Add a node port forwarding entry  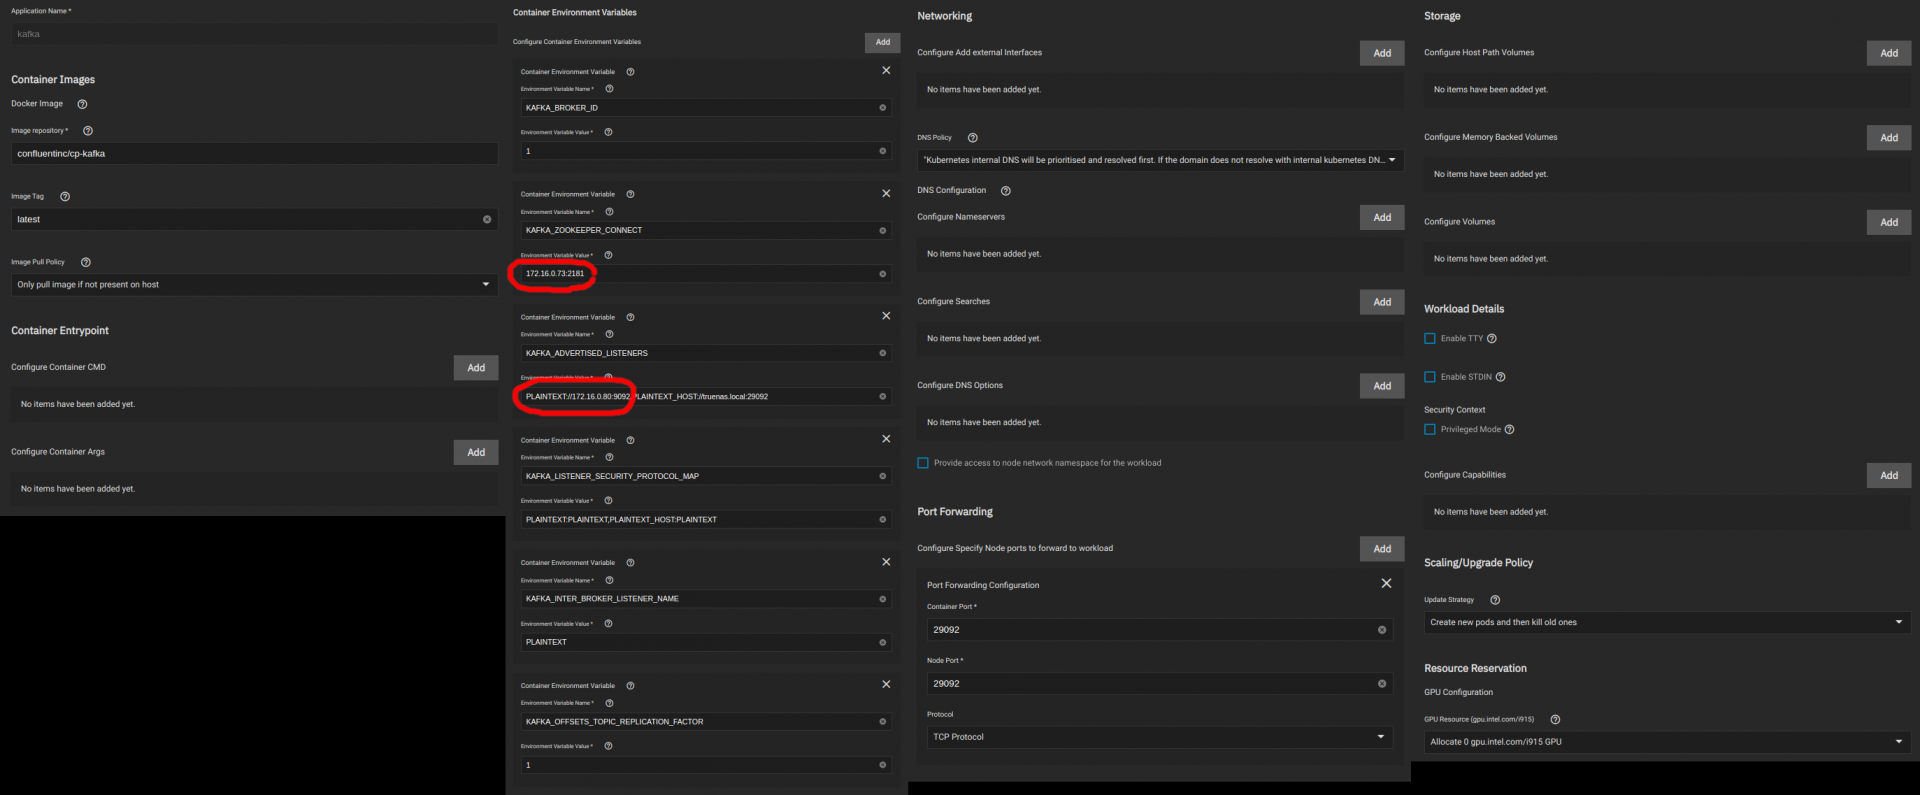1382,549
